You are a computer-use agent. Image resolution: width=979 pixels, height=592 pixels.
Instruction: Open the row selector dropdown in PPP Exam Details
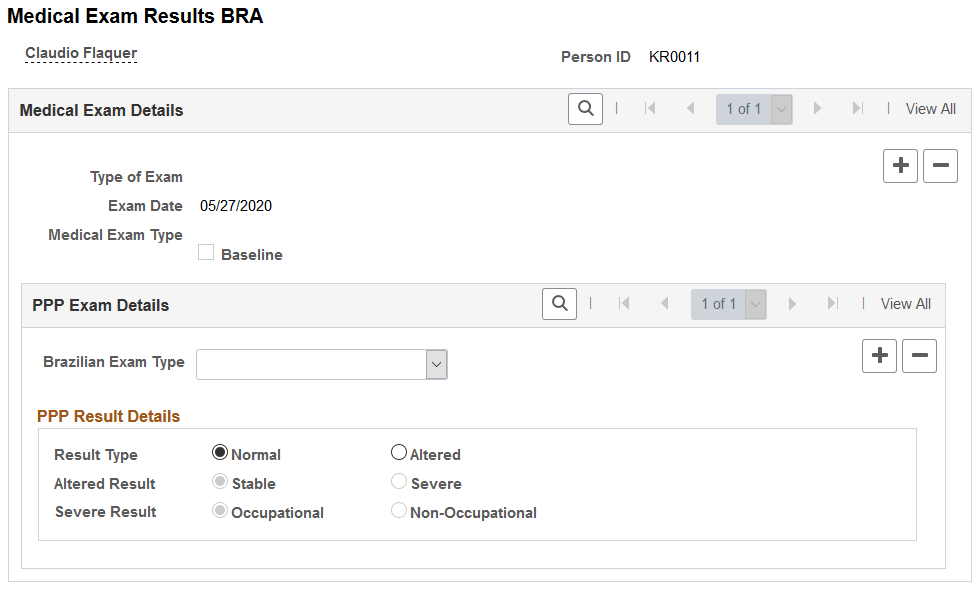(757, 303)
